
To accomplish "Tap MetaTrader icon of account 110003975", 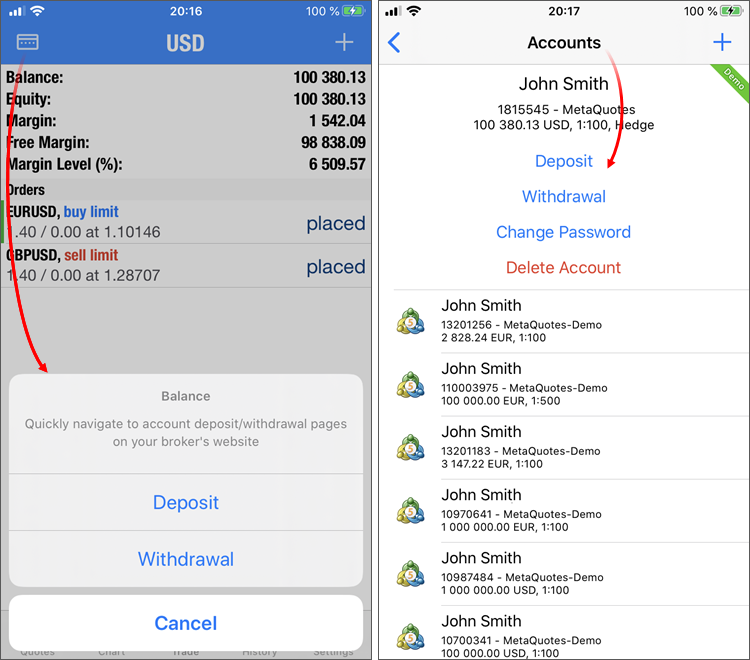I will (410, 385).
